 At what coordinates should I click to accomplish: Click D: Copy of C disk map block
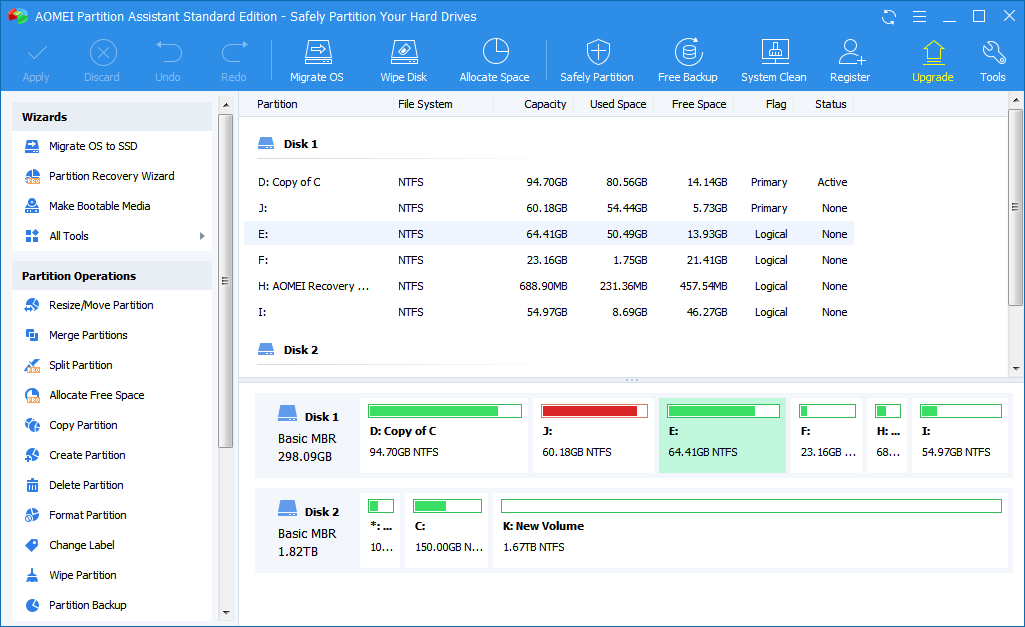point(444,435)
